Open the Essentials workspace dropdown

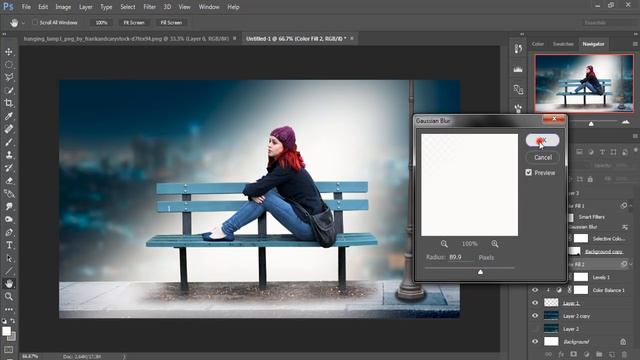click(609, 22)
